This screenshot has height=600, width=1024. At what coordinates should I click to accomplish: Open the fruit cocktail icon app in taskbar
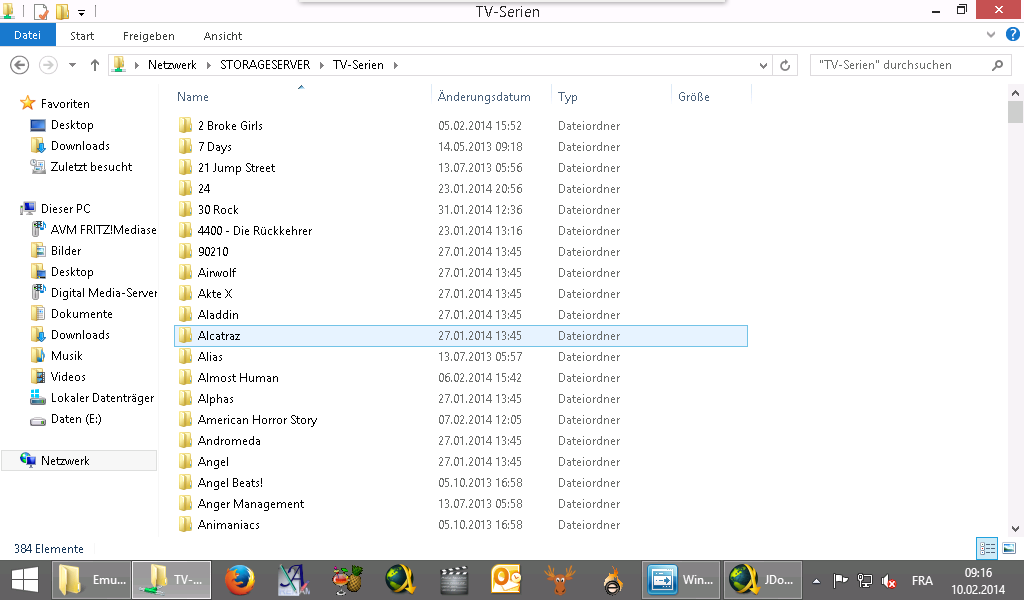tap(347, 580)
